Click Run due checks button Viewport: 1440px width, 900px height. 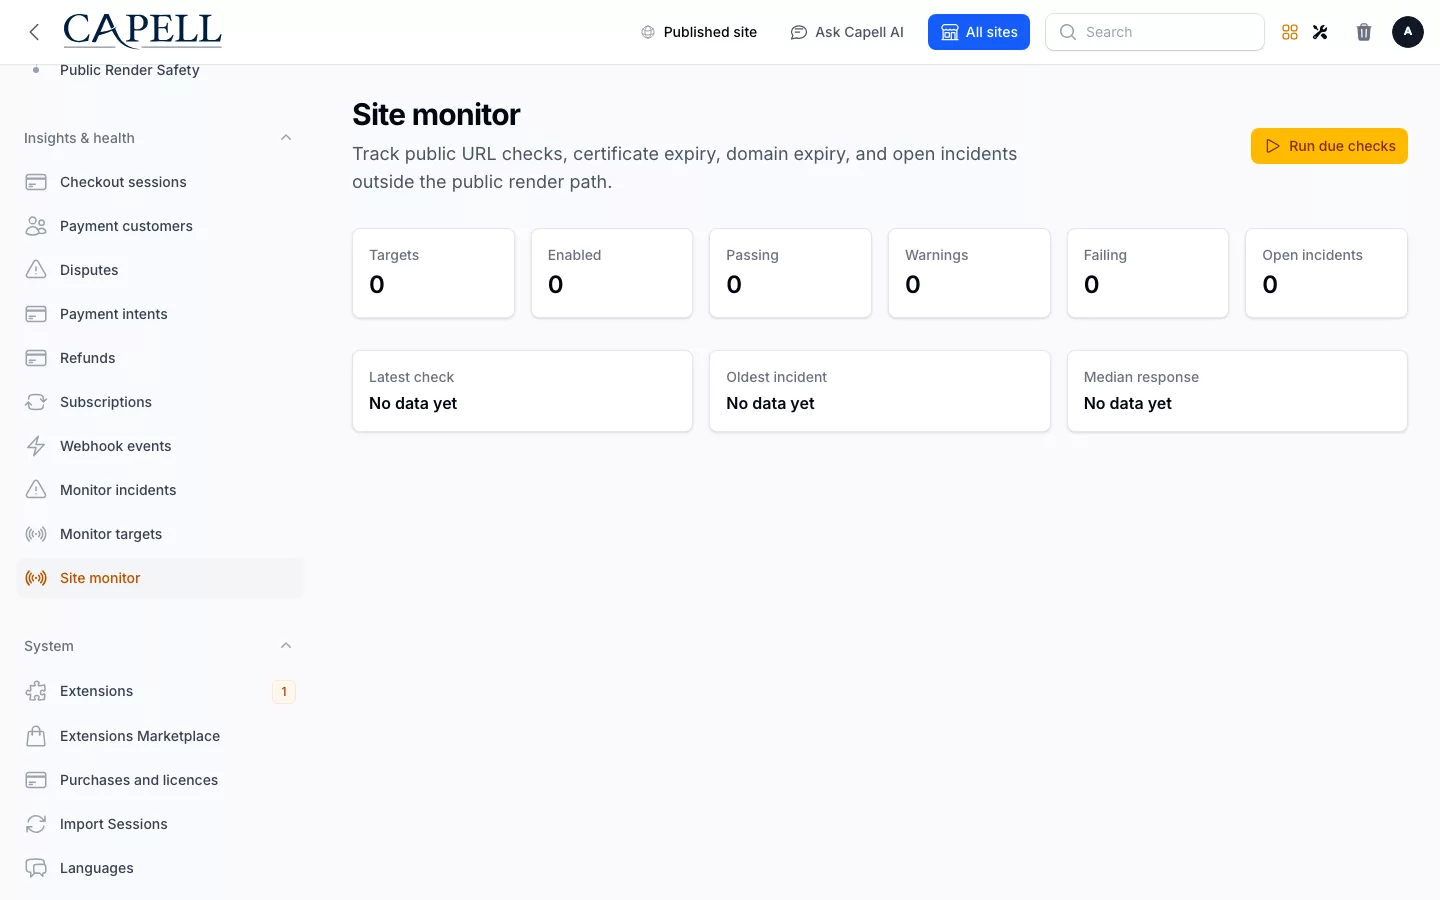[1329, 146]
